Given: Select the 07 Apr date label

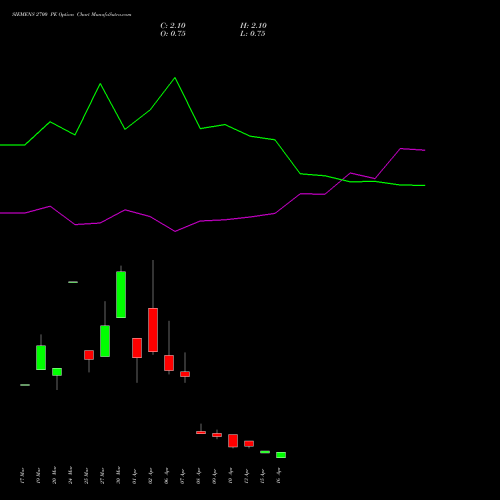Looking at the screenshot, I should point(182,475).
